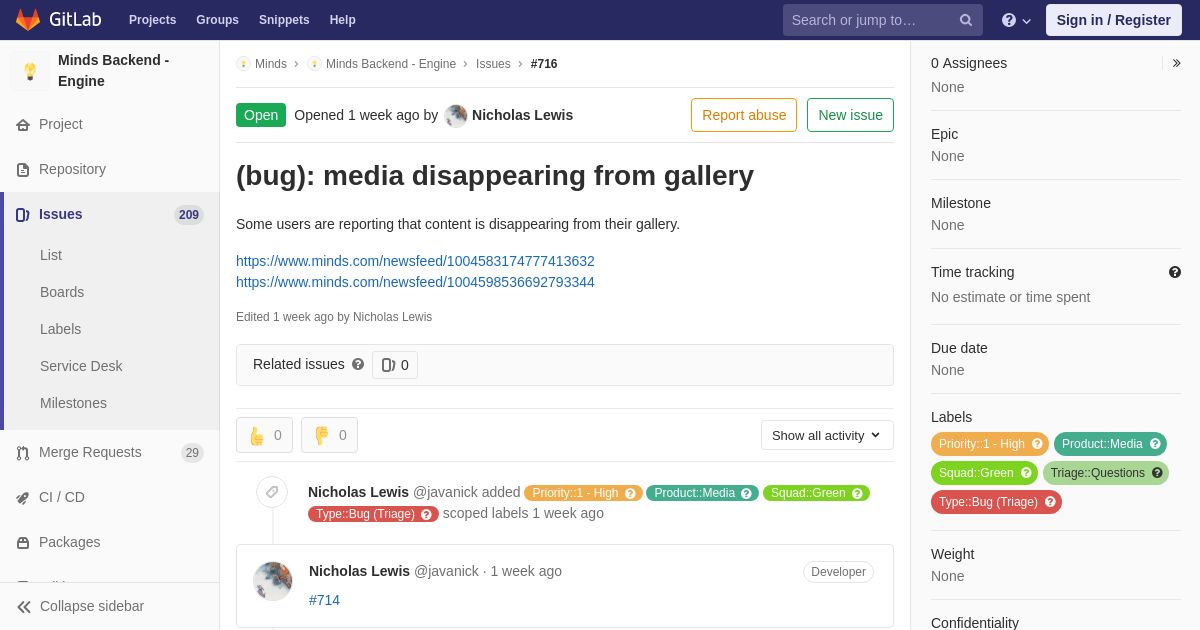Click the Report abuse button
This screenshot has height=630, width=1200.
(x=744, y=115)
